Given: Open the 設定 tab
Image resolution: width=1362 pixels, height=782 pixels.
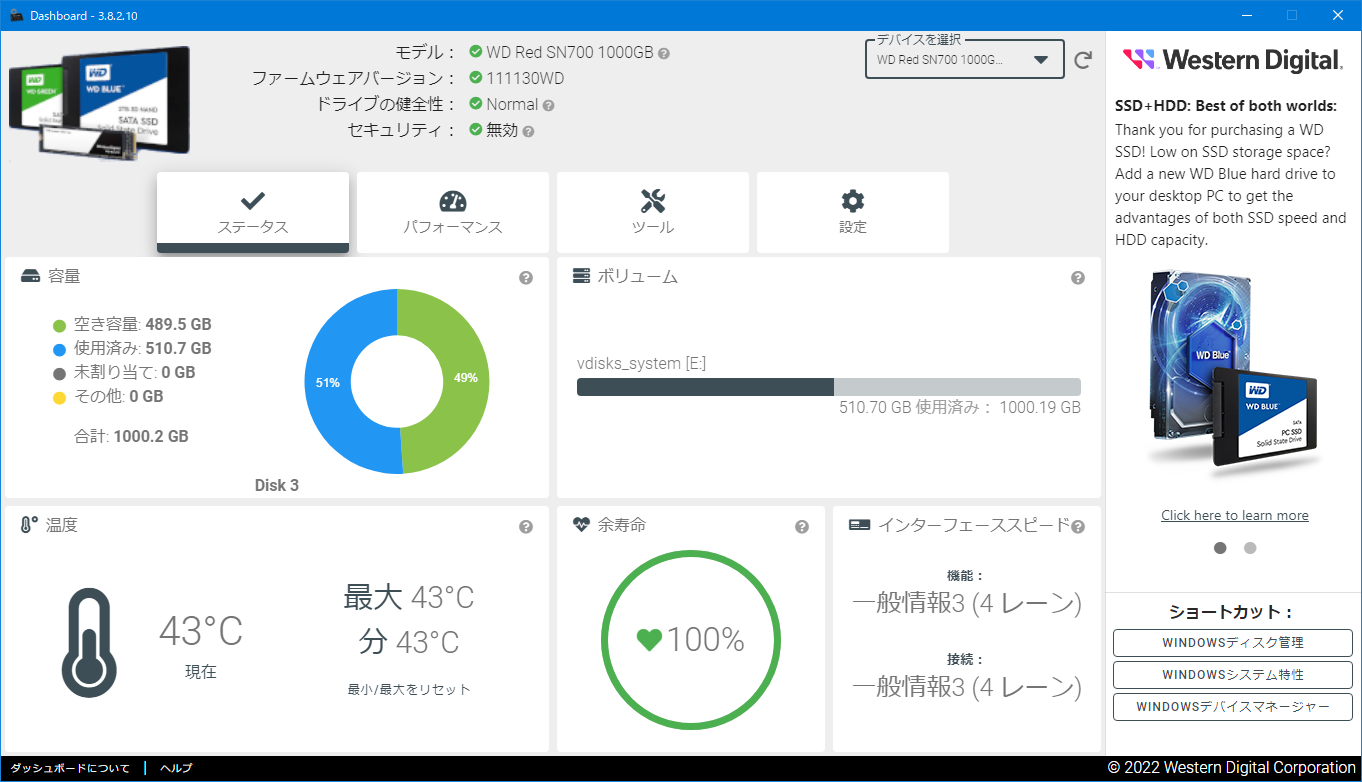Looking at the screenshot, I should click(x=853, y=212).
